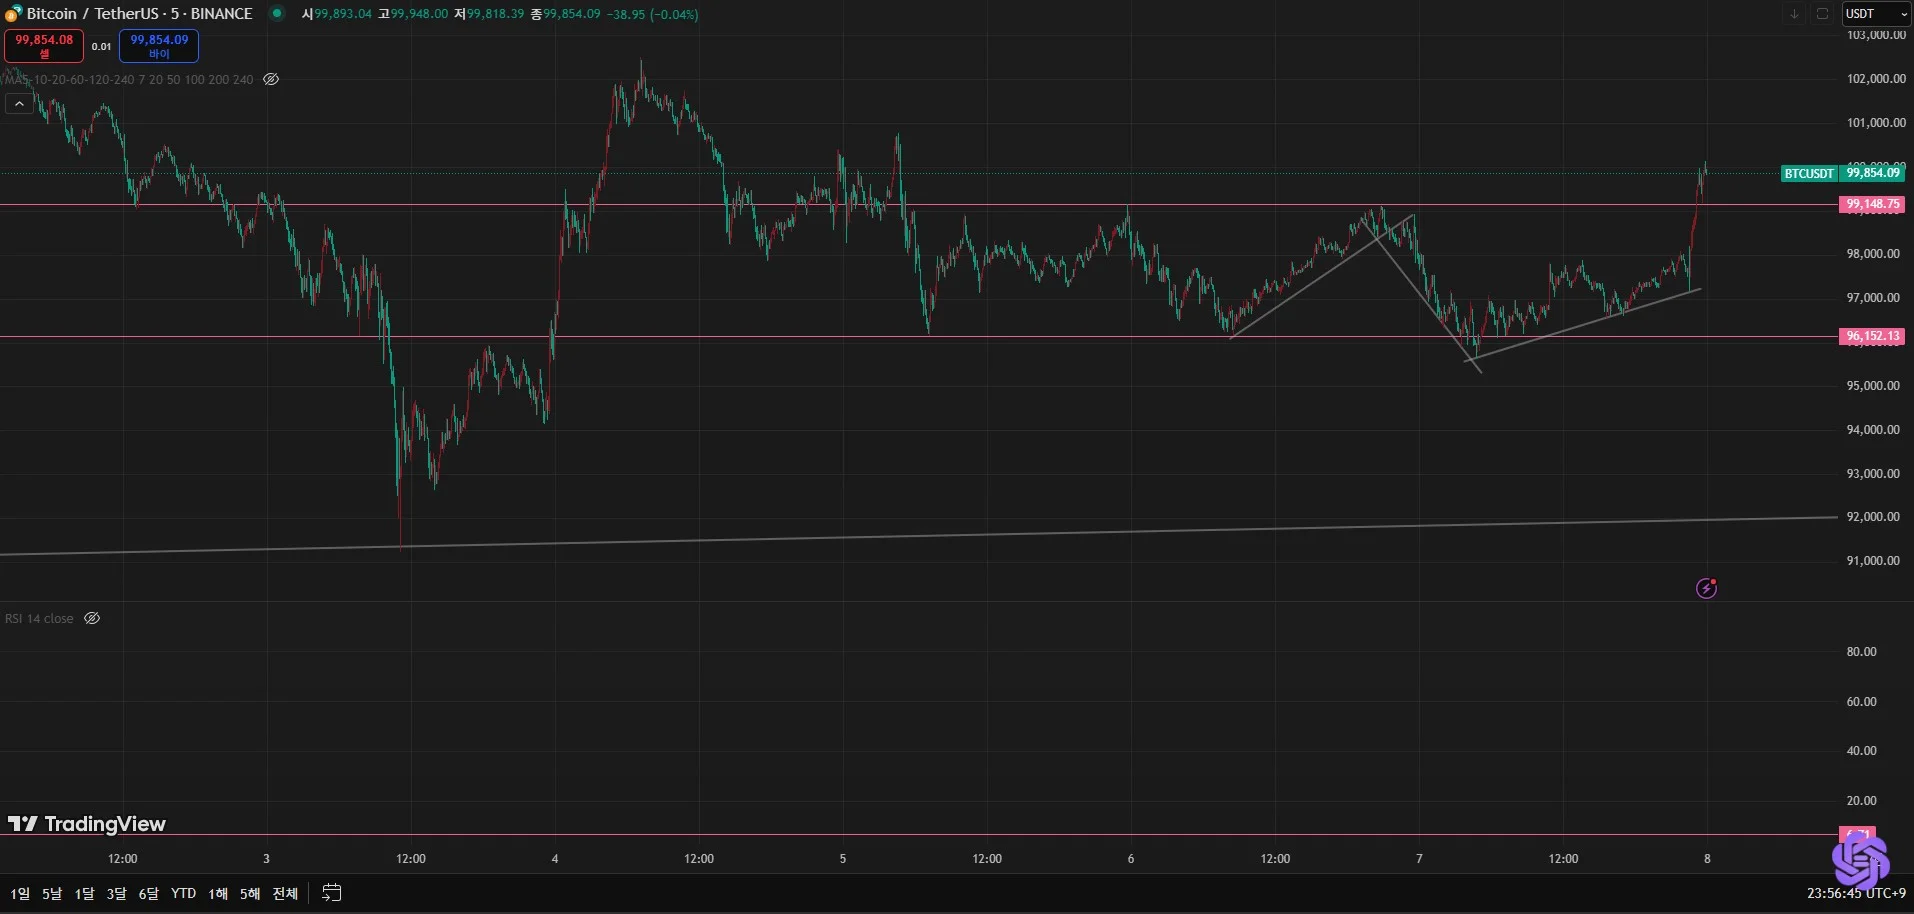
Task: Click the 95,000.00 price scale label
Action: pos(1873,386)
